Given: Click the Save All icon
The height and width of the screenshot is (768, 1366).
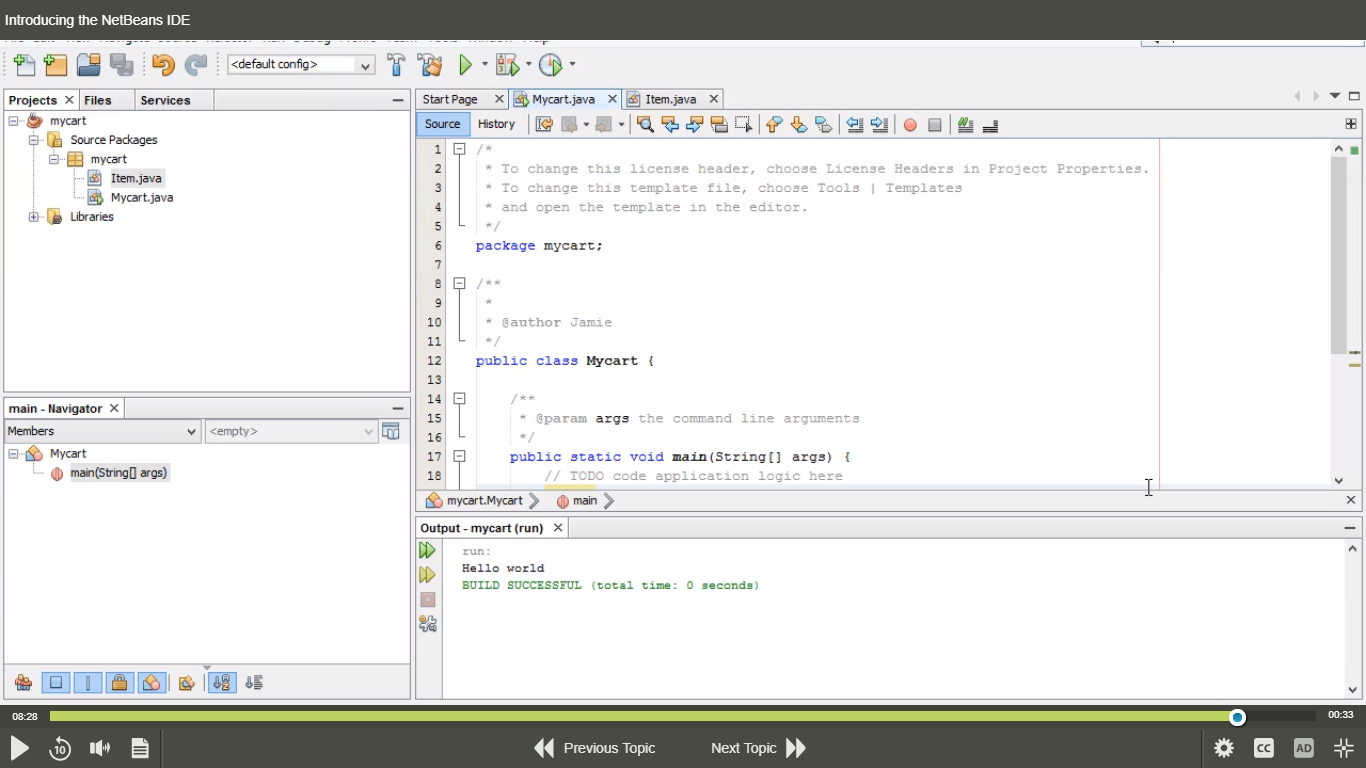Looking at the screenshot, I should click(122, 65).
